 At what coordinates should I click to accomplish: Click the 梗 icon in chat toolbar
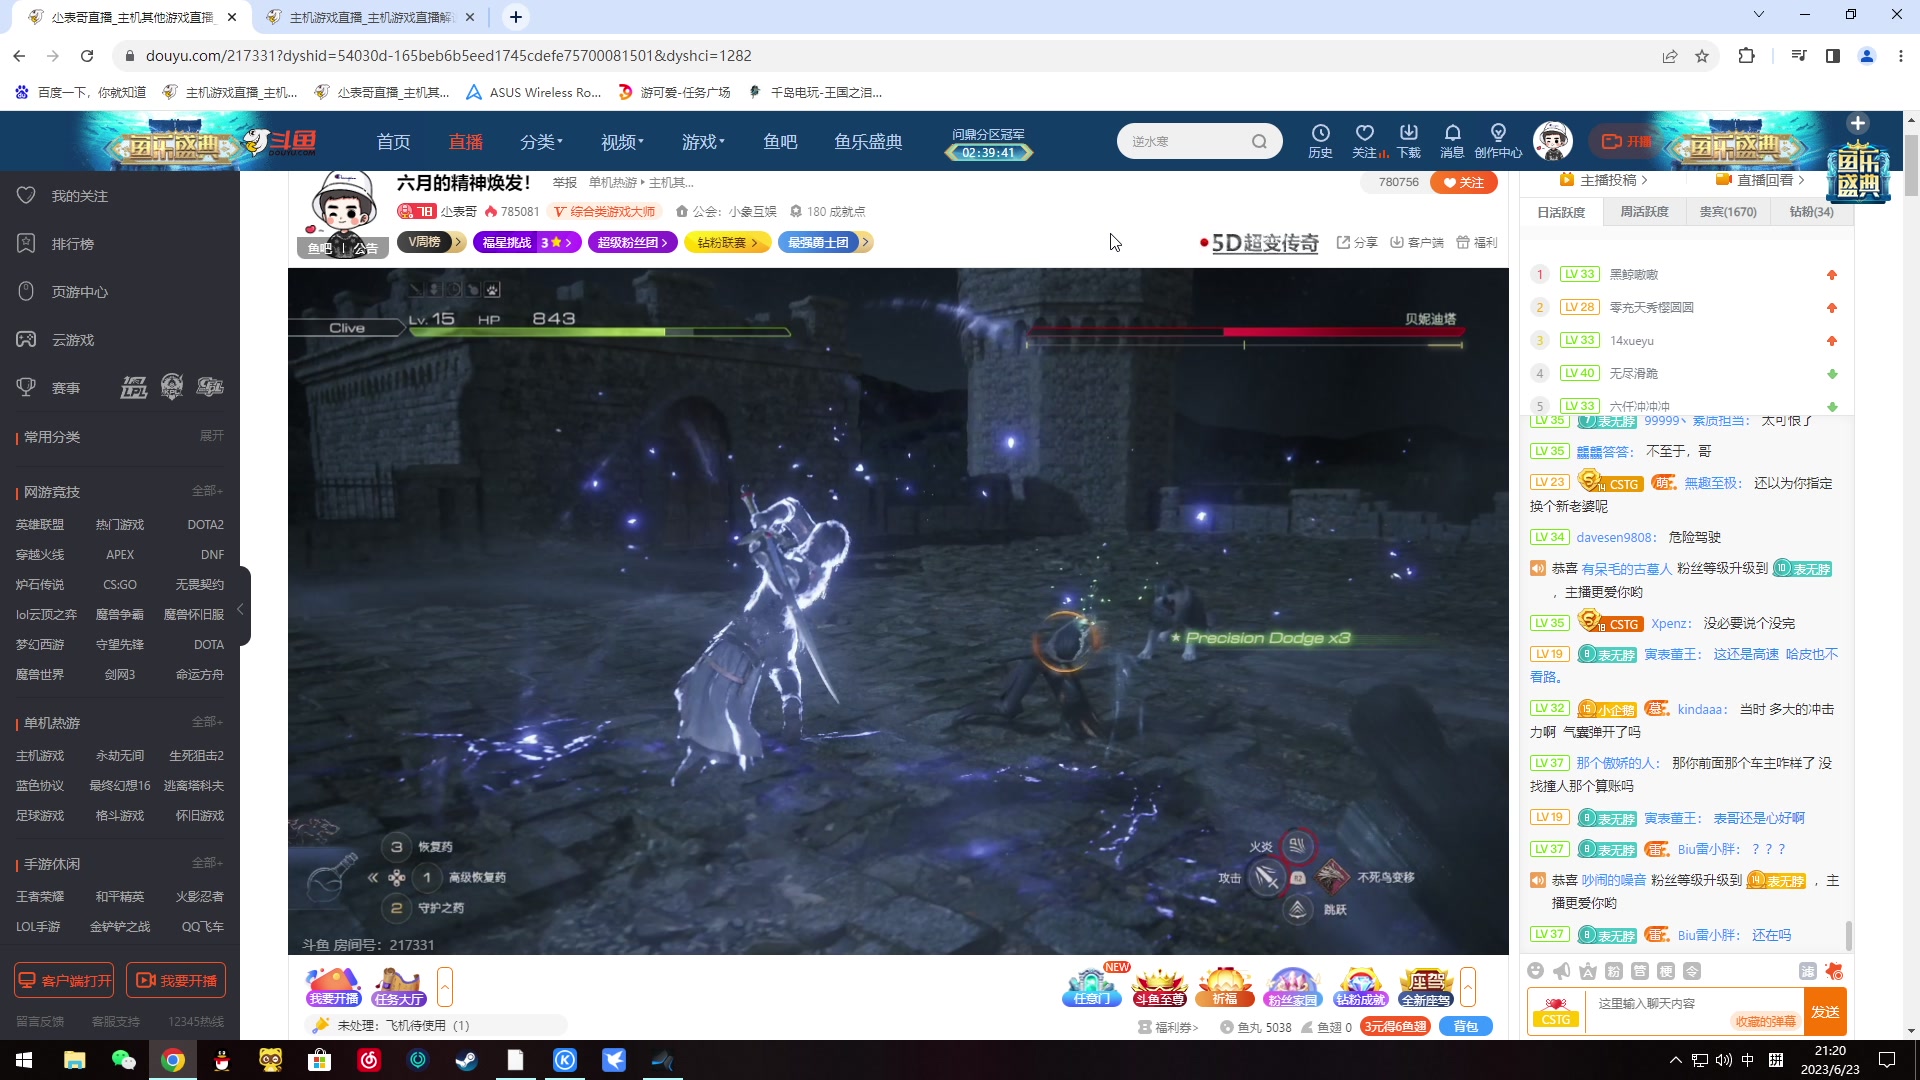coord(1666,971)
